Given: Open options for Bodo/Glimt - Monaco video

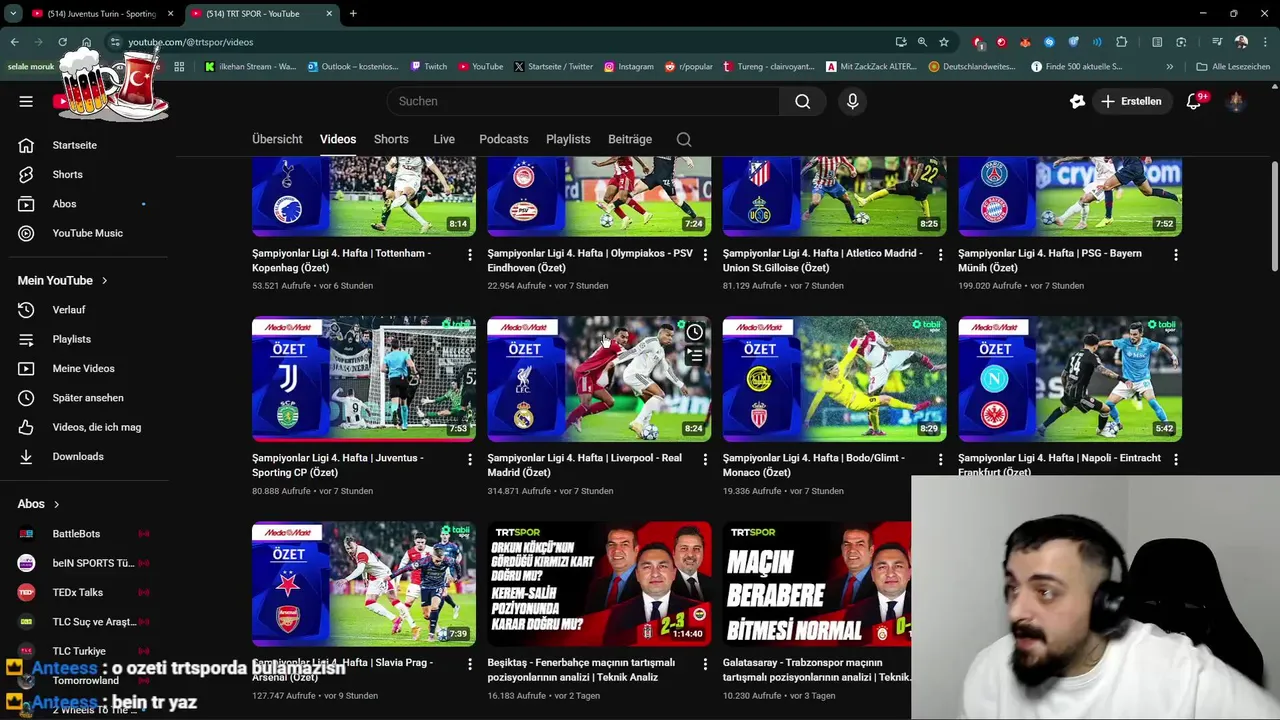Looking at the screenshot, I should pos(940,460).
